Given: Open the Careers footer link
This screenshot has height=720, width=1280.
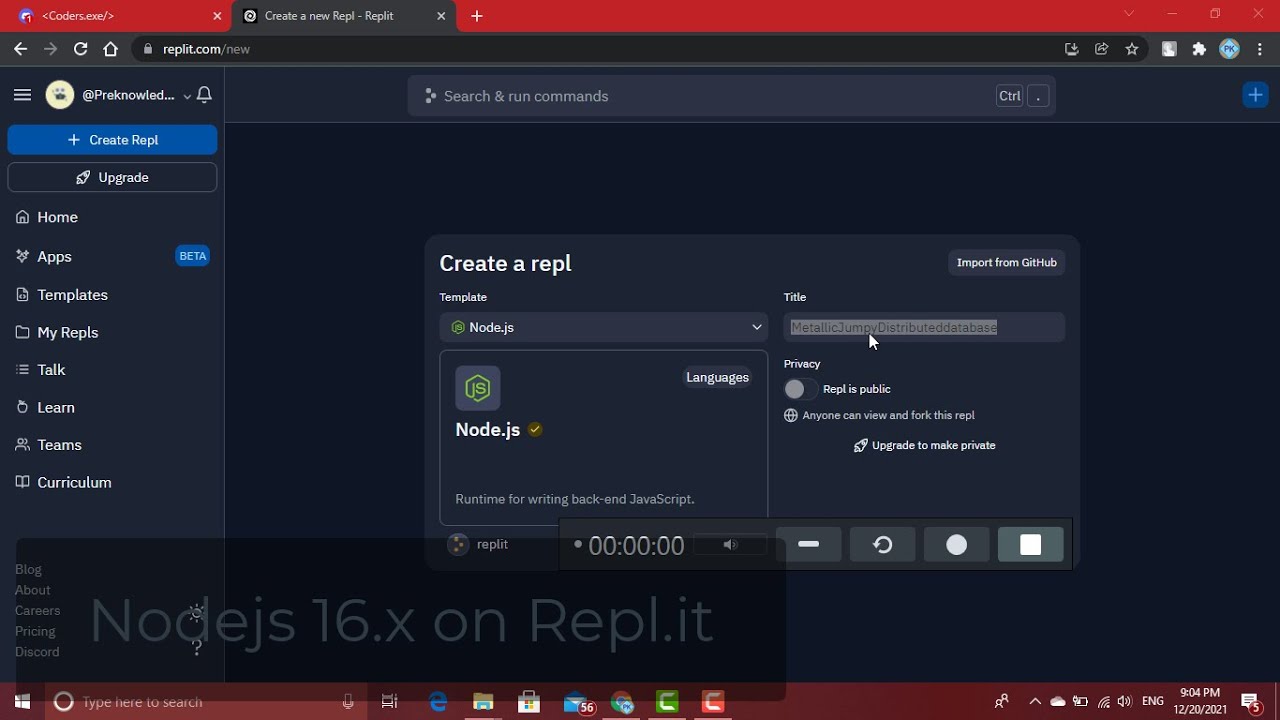Looking at the screenshot, I should click(x=37, y=610).
